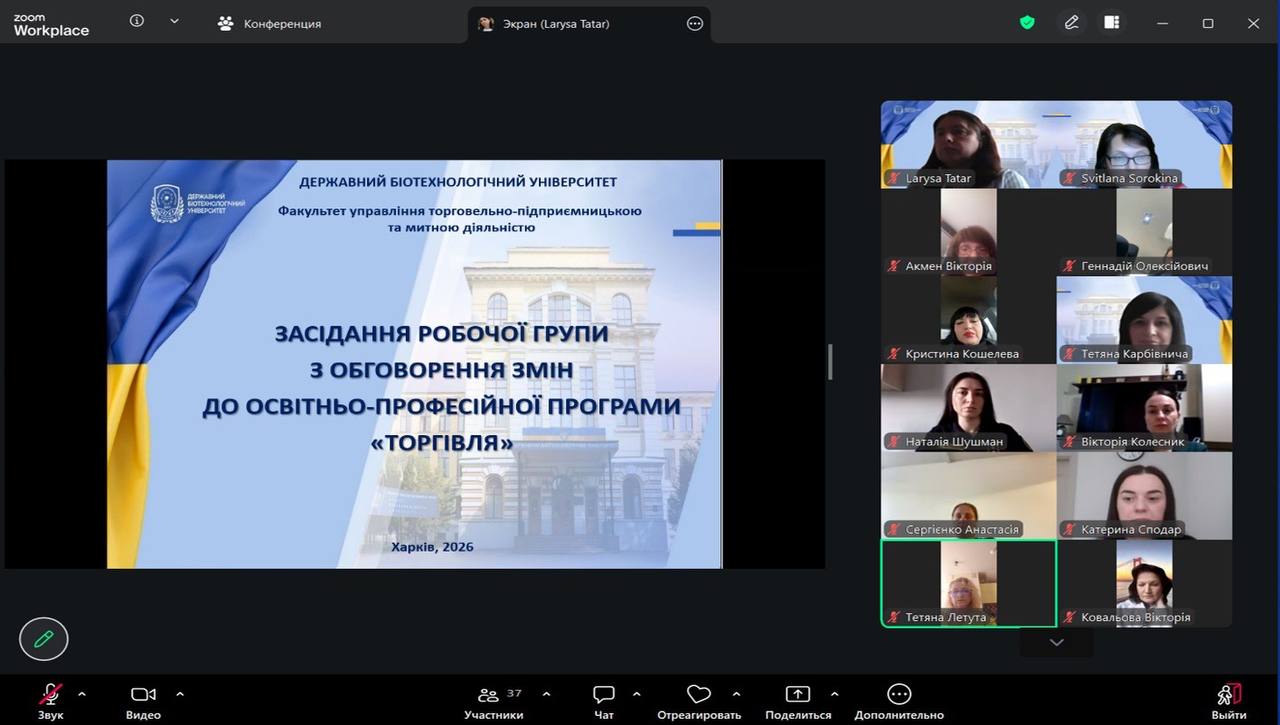Expand video options arrow next to Видео
The width and height of the screenshot is (1280, 725).
click(x=180, y=693)
